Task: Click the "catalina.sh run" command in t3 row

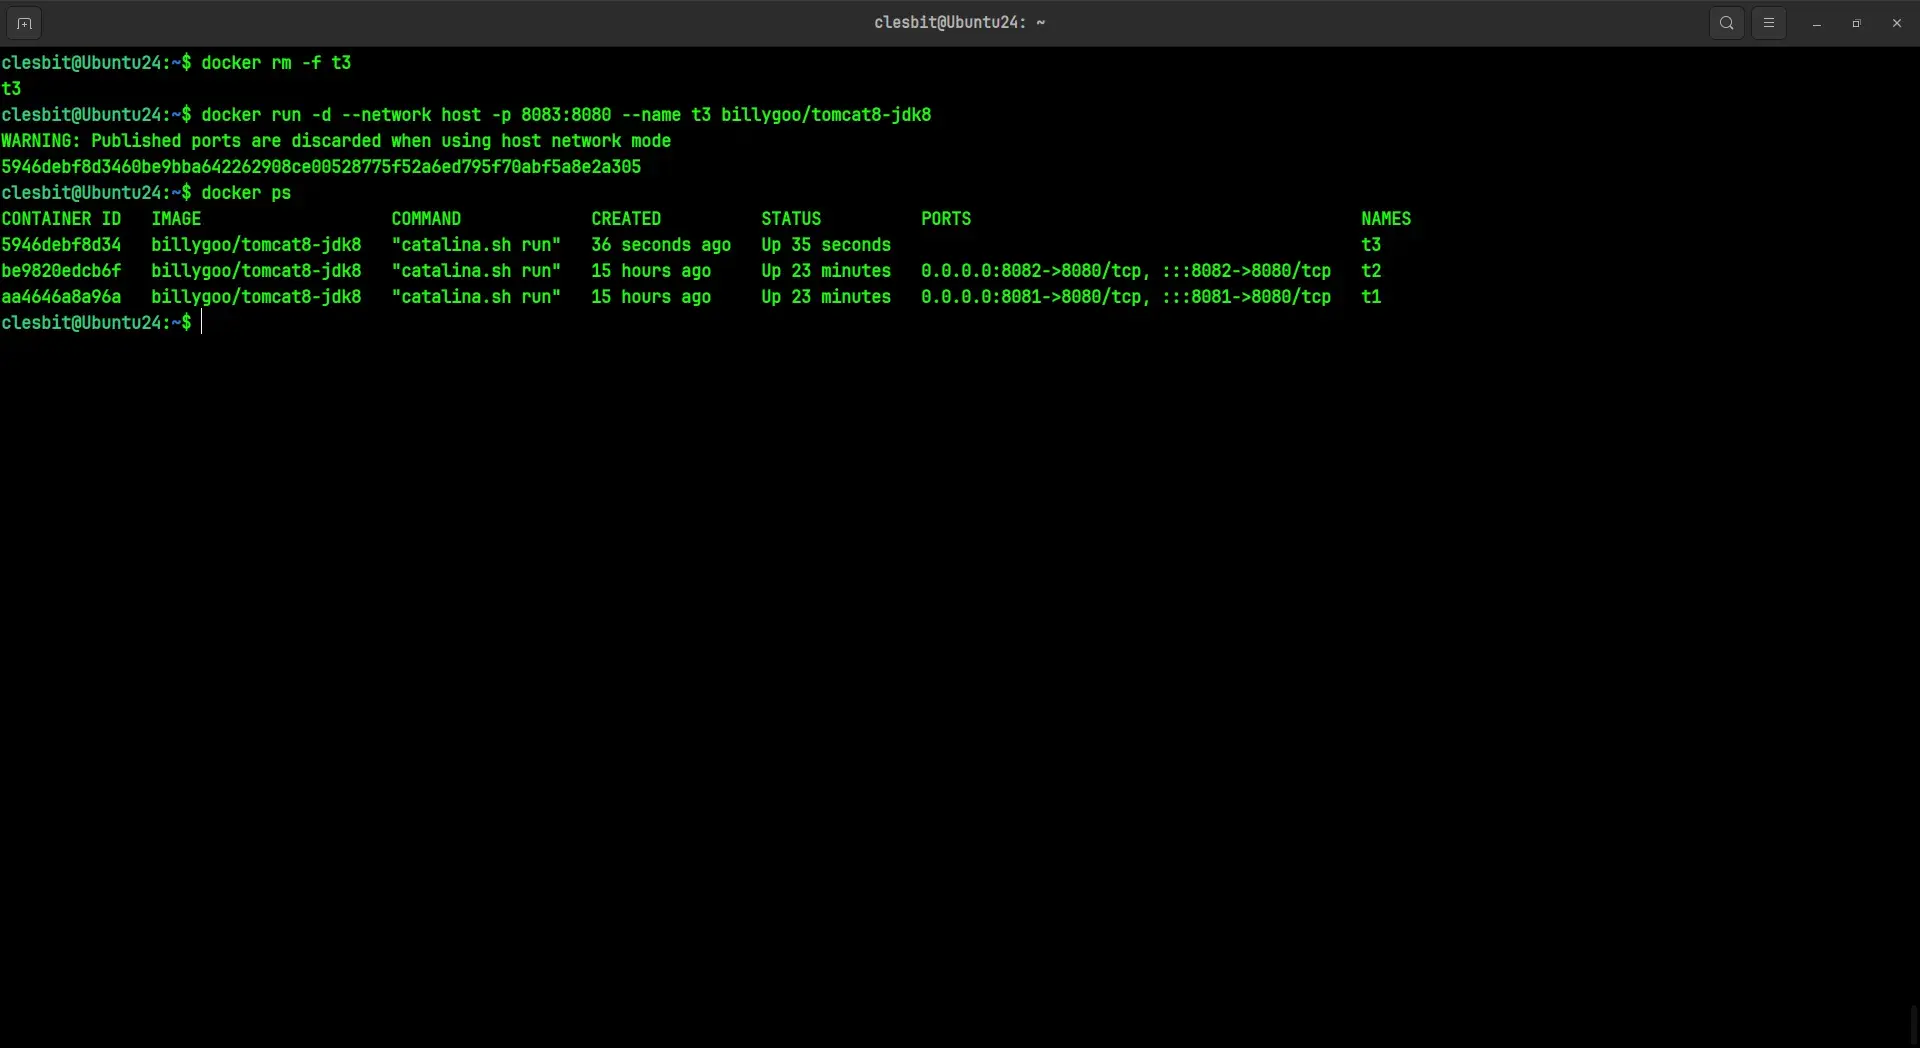Action: pyautogui.click(x=476, y=245)
